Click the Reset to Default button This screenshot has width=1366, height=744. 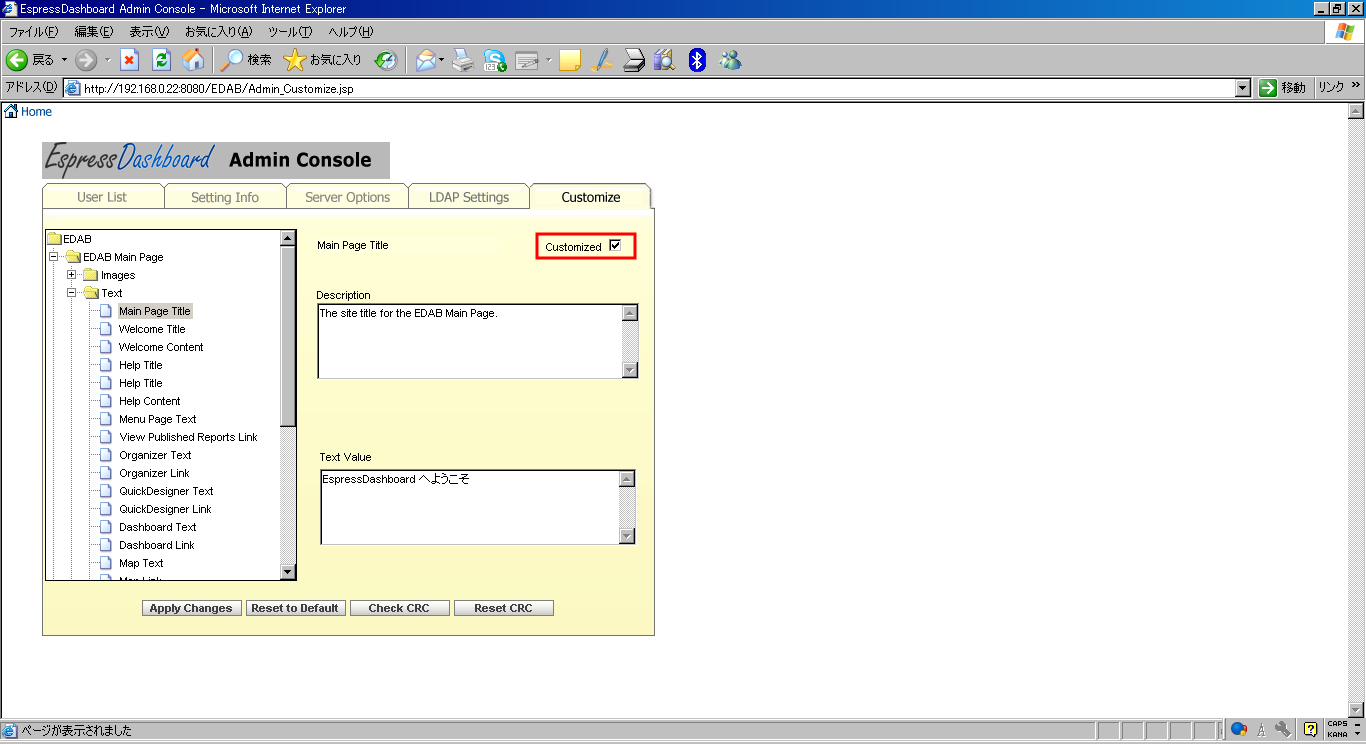[x=295, y=608]
